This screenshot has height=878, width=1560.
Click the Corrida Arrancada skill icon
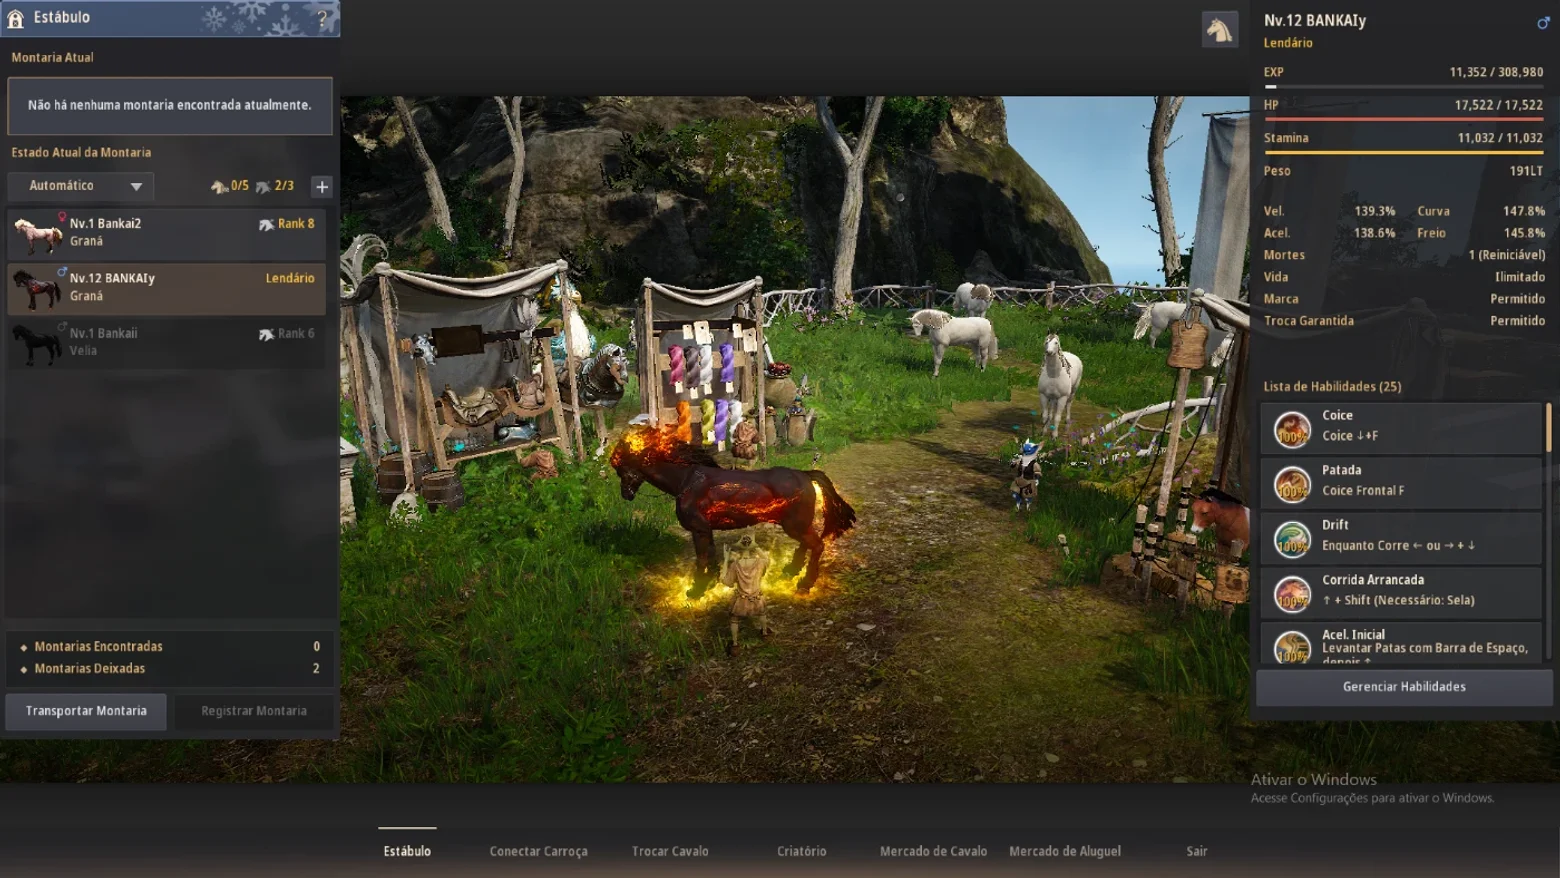click(1292, 594)
